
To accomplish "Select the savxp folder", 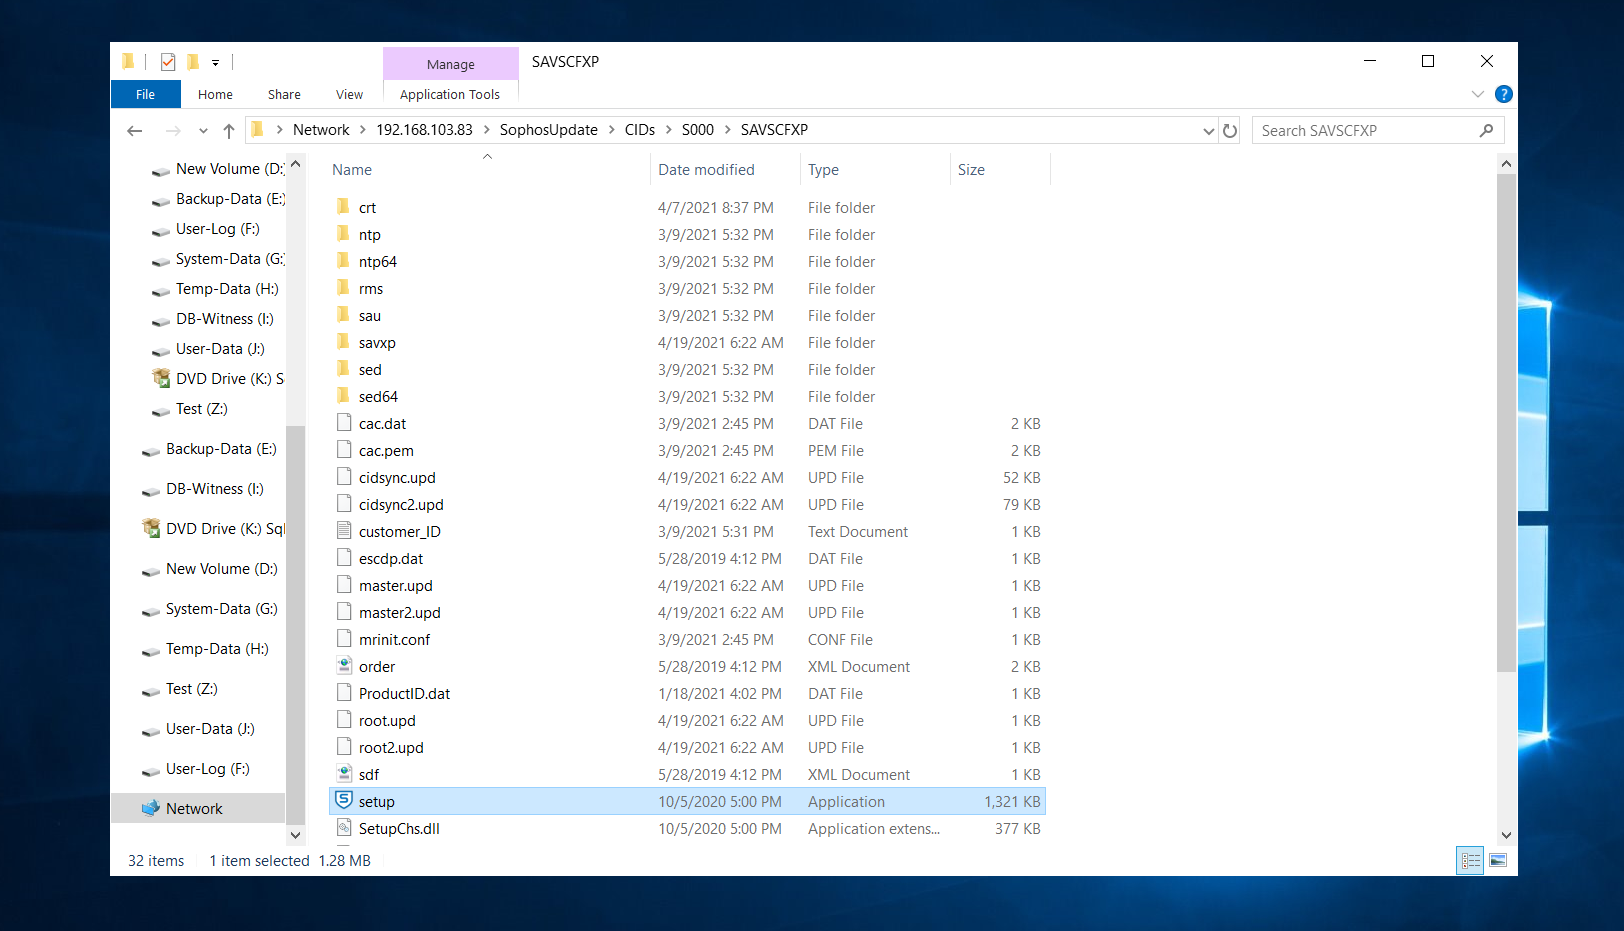I will (x=377, y=343).
